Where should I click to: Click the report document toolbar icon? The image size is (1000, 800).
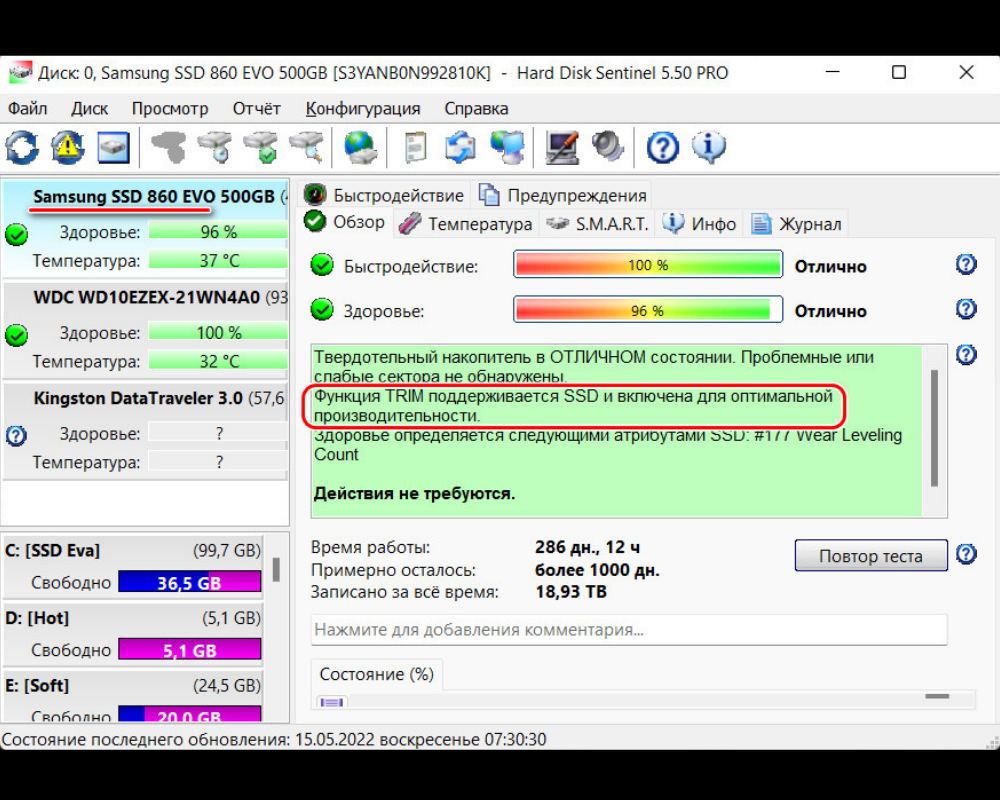tap(415, 147)
